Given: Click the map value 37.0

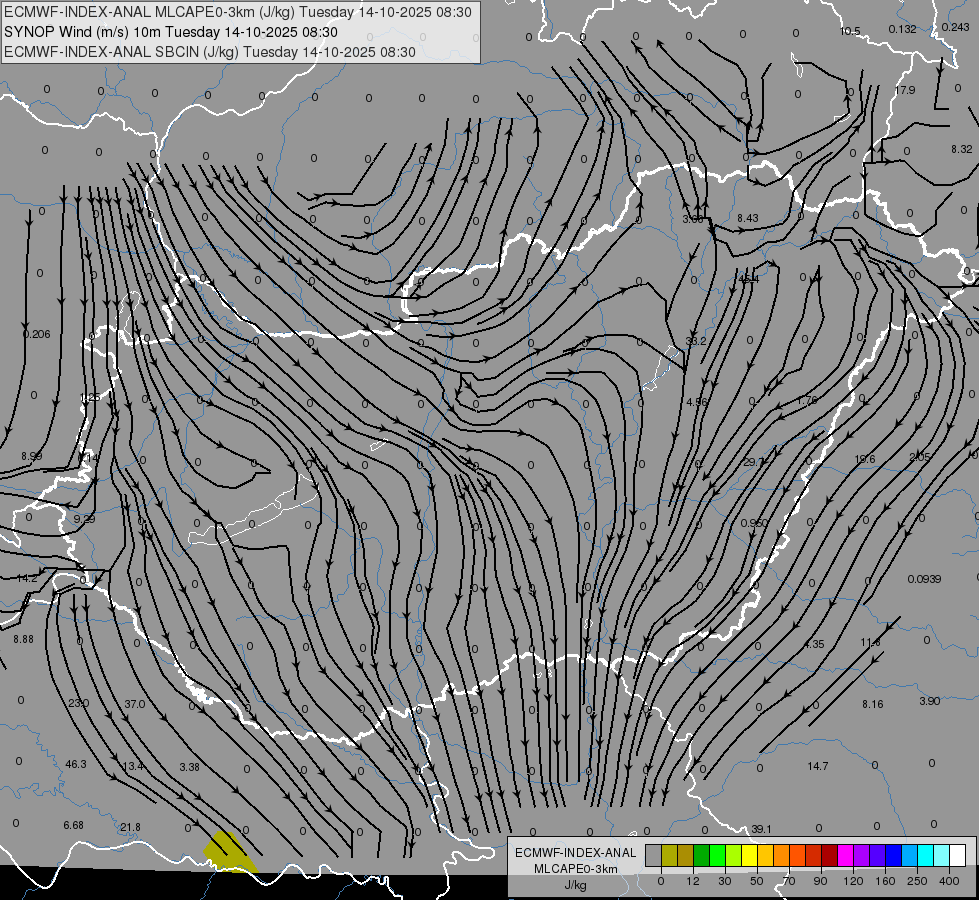Looking at the screenshot, I should pyautogui.click(x=134, y=704).
